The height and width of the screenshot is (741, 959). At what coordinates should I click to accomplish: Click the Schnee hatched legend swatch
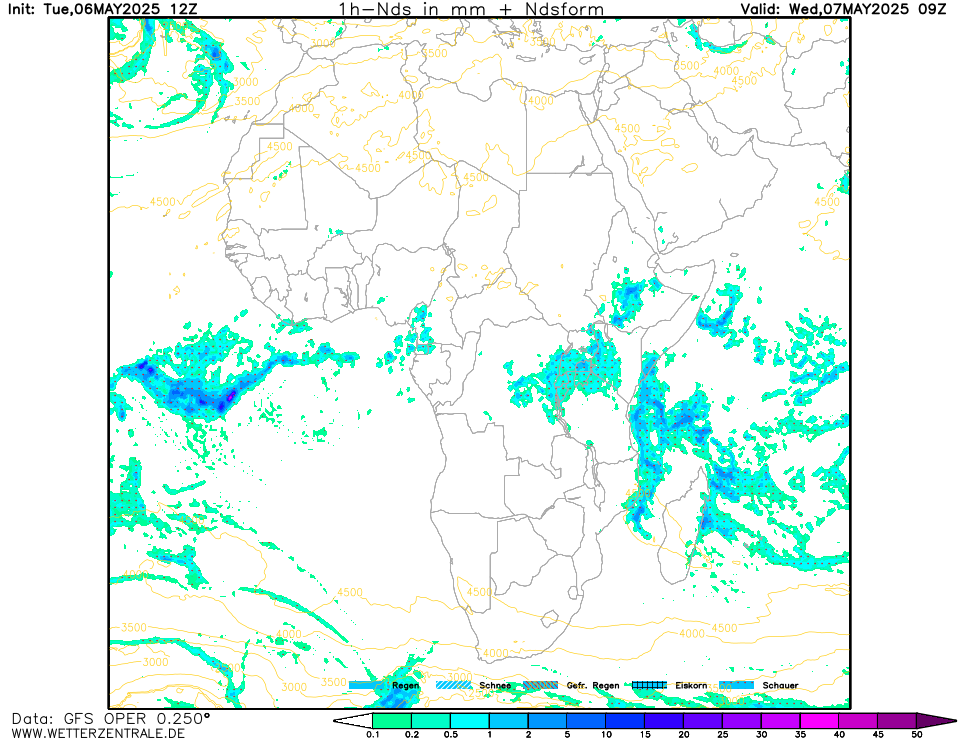tap(454, 685)
